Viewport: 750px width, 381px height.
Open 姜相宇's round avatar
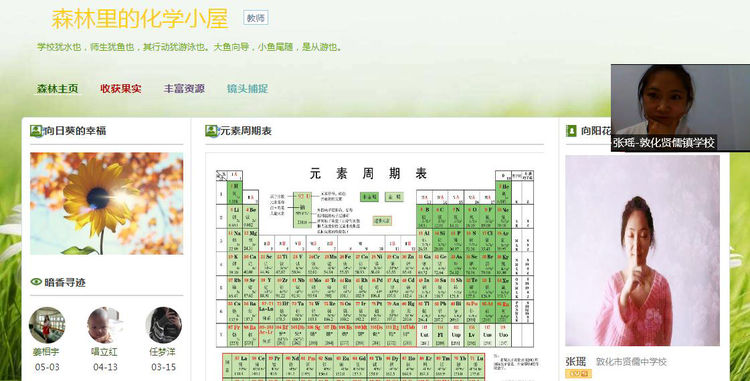(46, 325)
